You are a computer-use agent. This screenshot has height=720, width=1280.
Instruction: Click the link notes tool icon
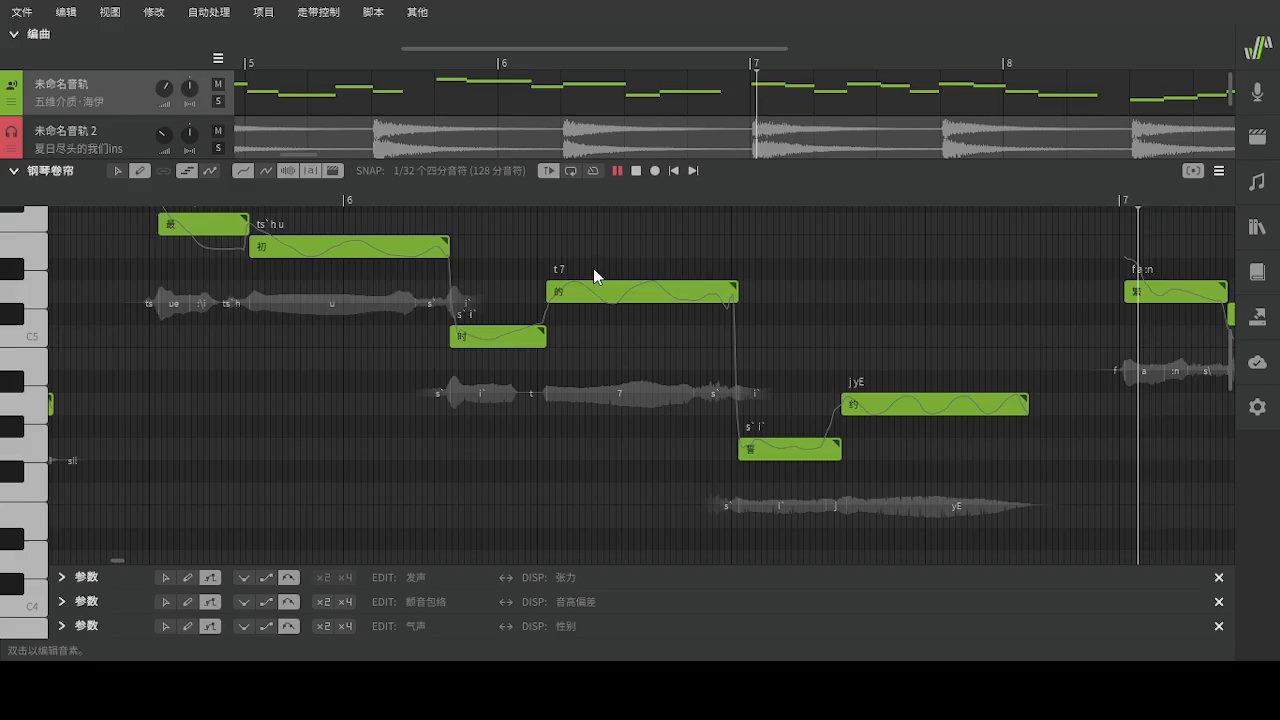click(x=163, y=171)
